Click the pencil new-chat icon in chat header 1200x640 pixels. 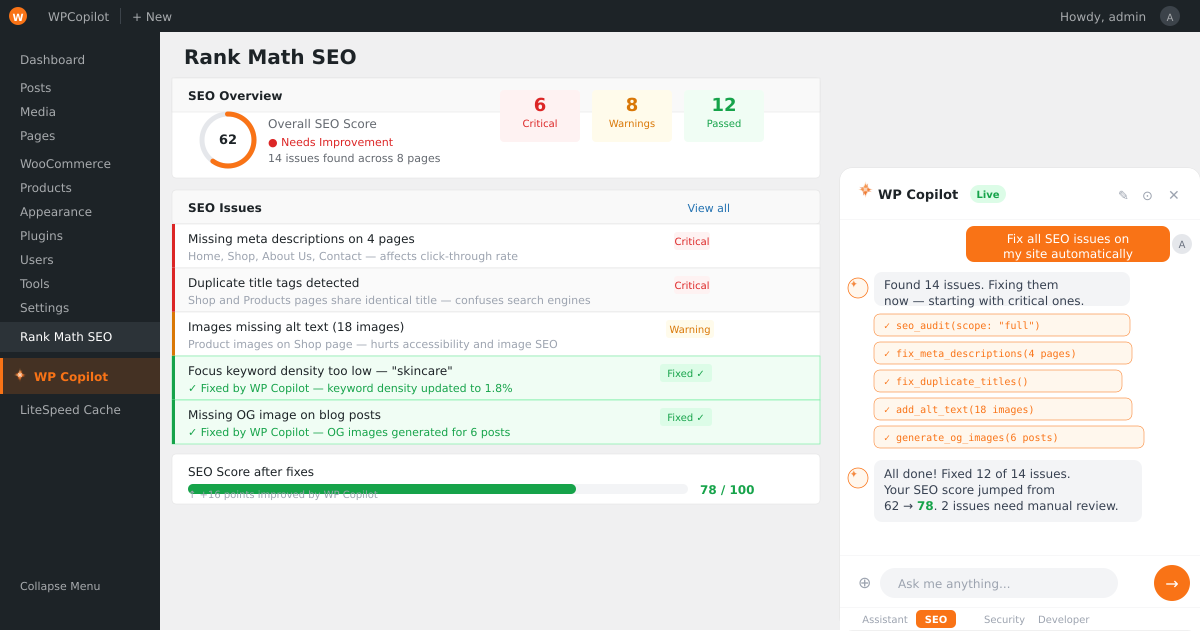point(1123,195)
